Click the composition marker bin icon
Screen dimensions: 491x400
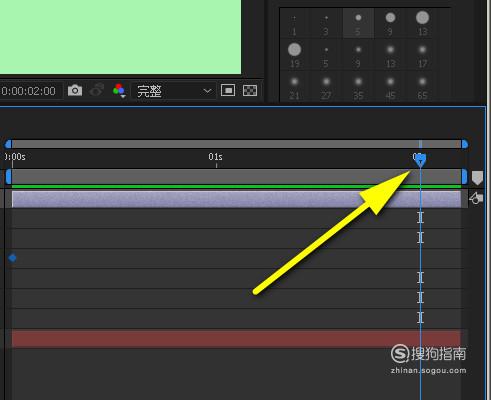coord(477,178)
